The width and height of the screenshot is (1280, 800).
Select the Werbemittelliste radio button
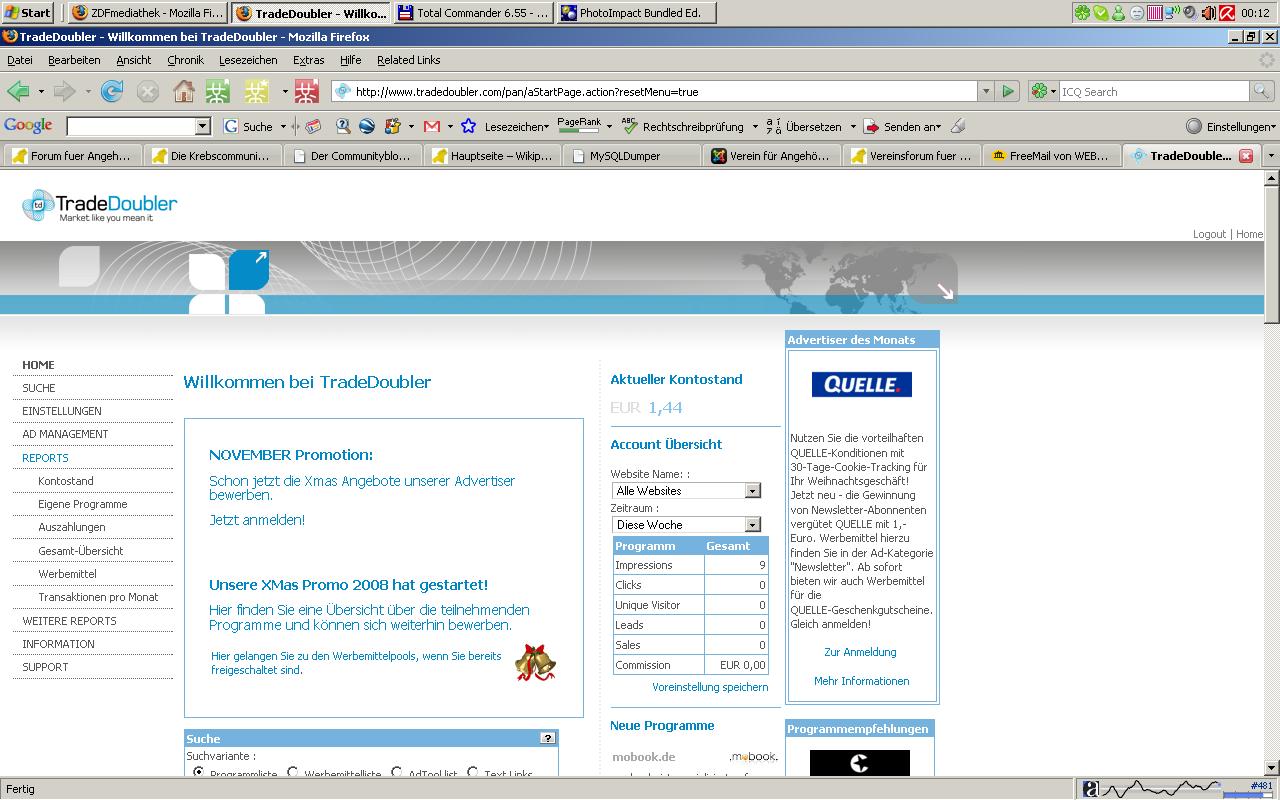(x=293, y=772)
